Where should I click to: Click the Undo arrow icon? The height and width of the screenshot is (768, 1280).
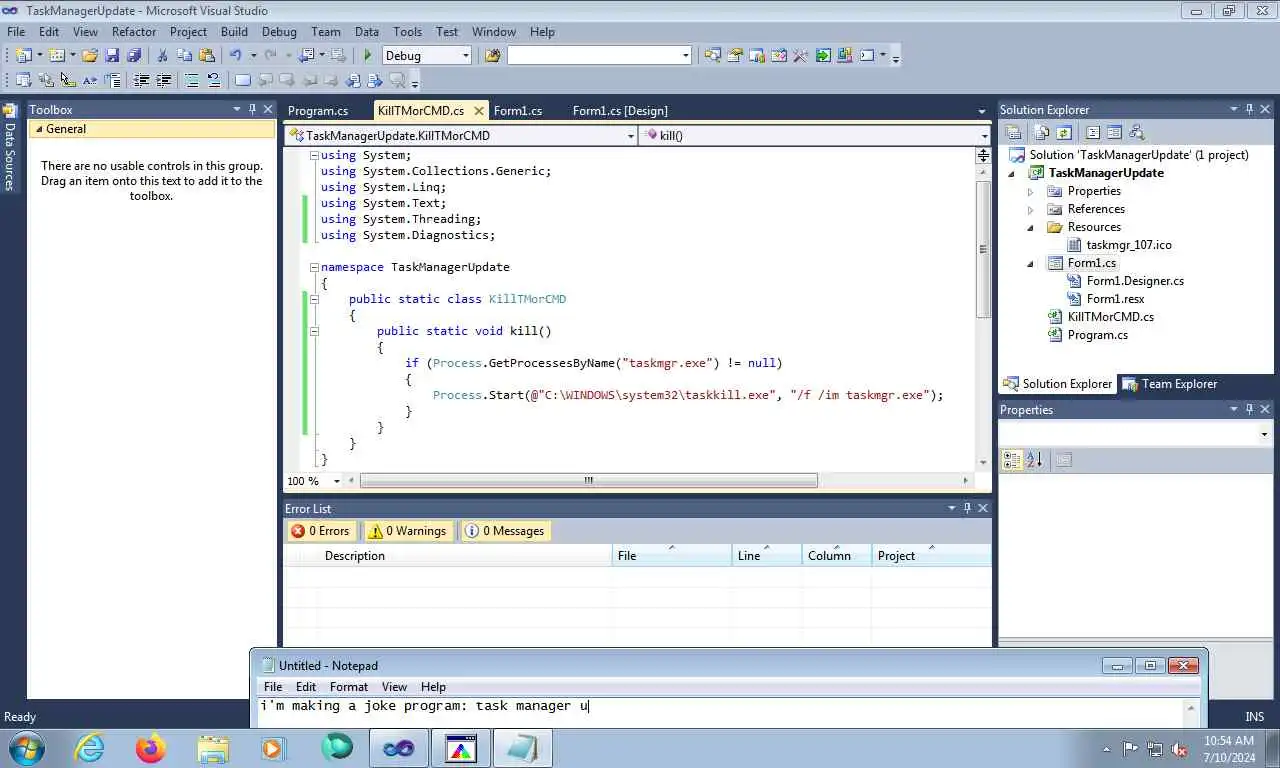click(235, 56)
